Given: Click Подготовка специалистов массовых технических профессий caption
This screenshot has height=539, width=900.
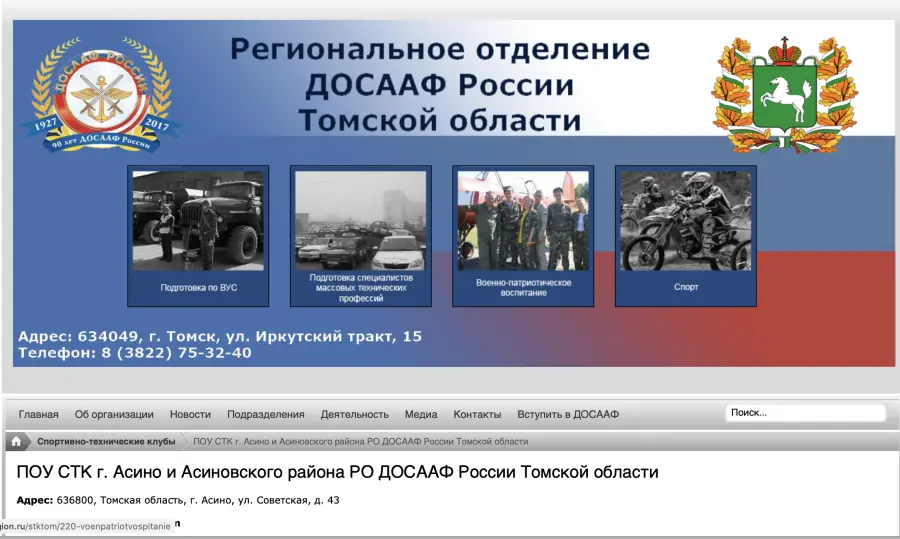Looking at the screenshot, I should pos(361,288).
